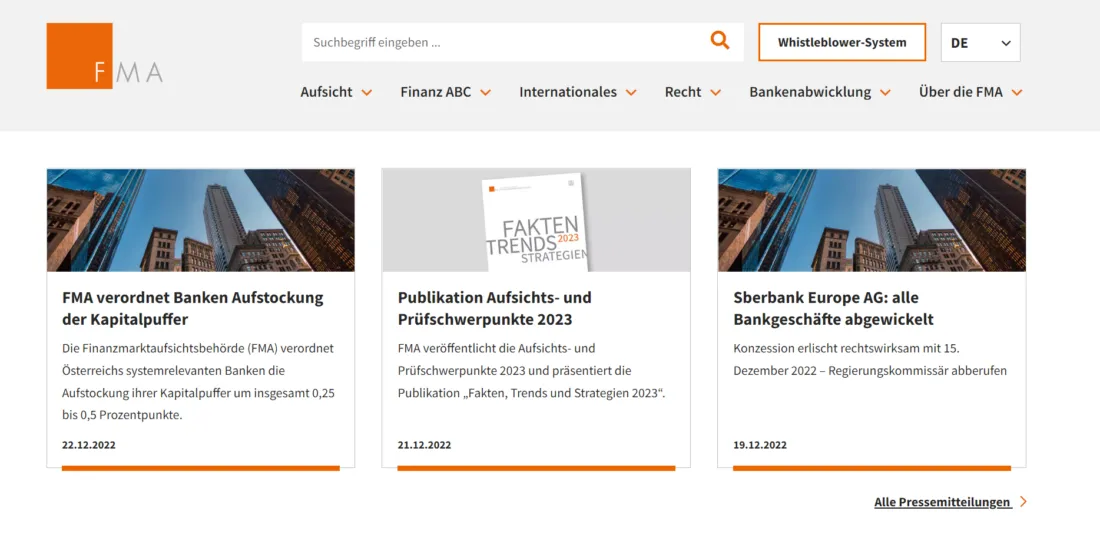Open the Whistleblower-System button

(842, 42)
